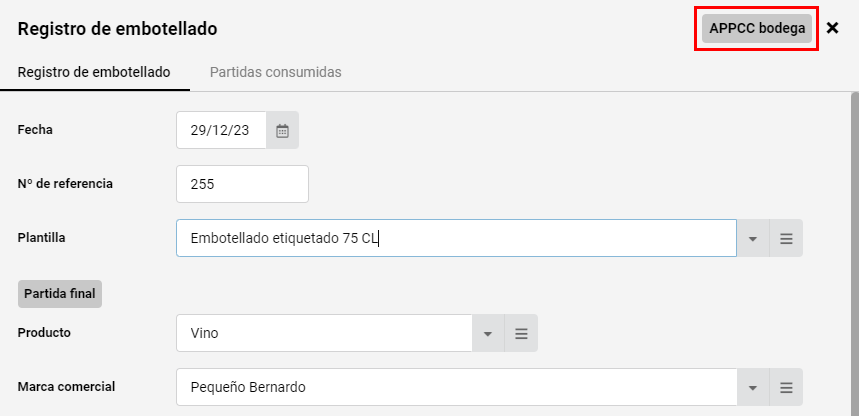Click the Nº de referencia field with 255
This screenshot has height=416, width=859.
pos(242,184)
